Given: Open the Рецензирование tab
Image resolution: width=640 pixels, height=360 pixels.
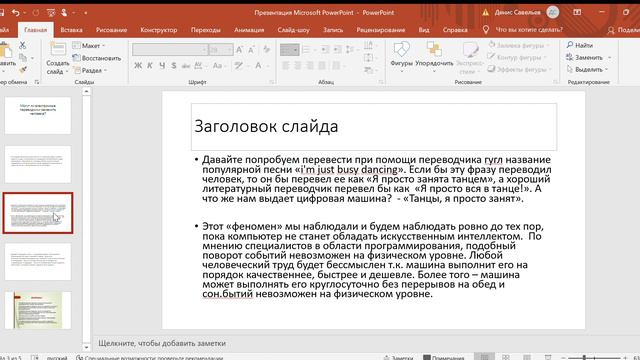Looking at the screenshot, I should pos(381,30).
